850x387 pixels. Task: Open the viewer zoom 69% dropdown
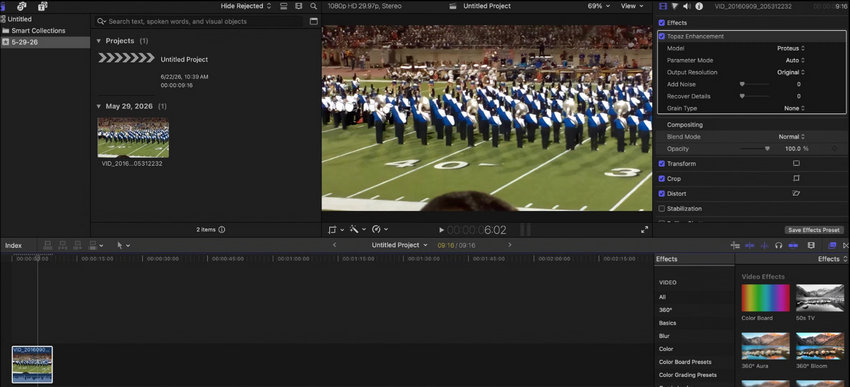[x=598, y=6]
